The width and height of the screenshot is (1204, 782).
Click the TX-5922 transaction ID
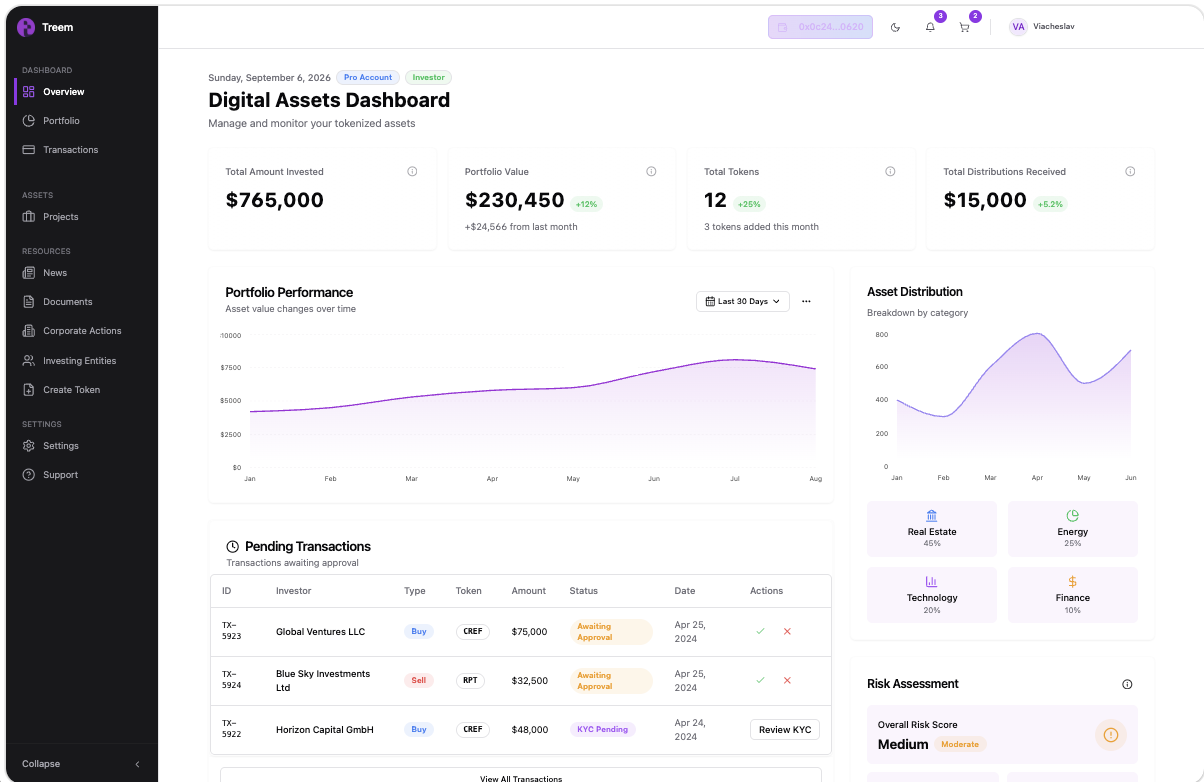(x=231, y=729)
